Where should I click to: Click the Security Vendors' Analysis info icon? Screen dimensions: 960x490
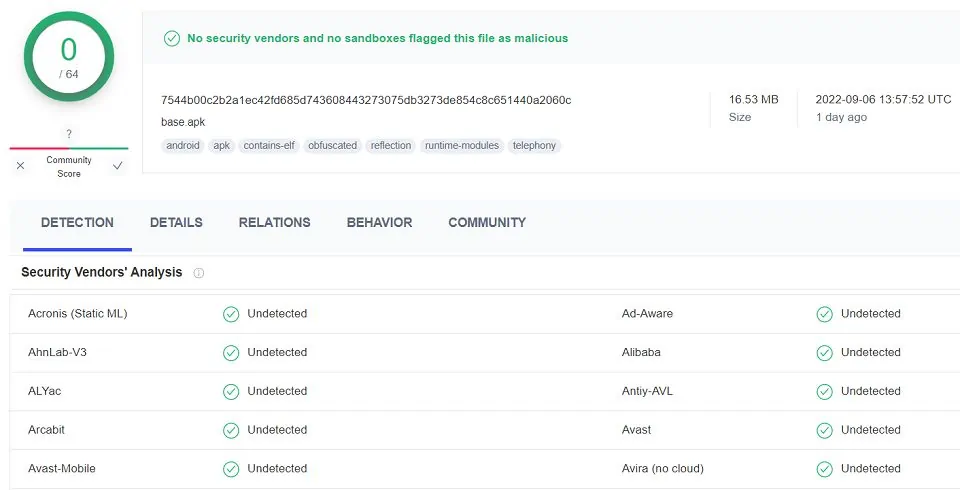198,273
